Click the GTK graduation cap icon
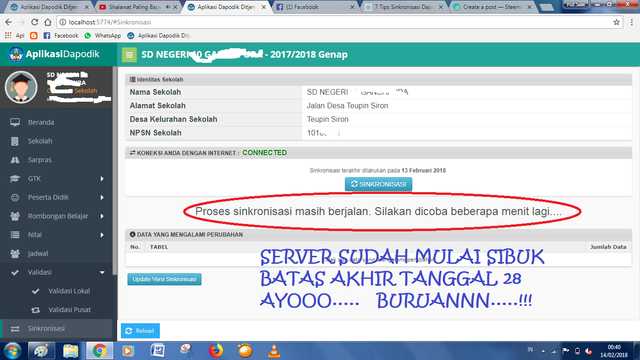Screen dimensions: 640x360 tap(15, 179)
